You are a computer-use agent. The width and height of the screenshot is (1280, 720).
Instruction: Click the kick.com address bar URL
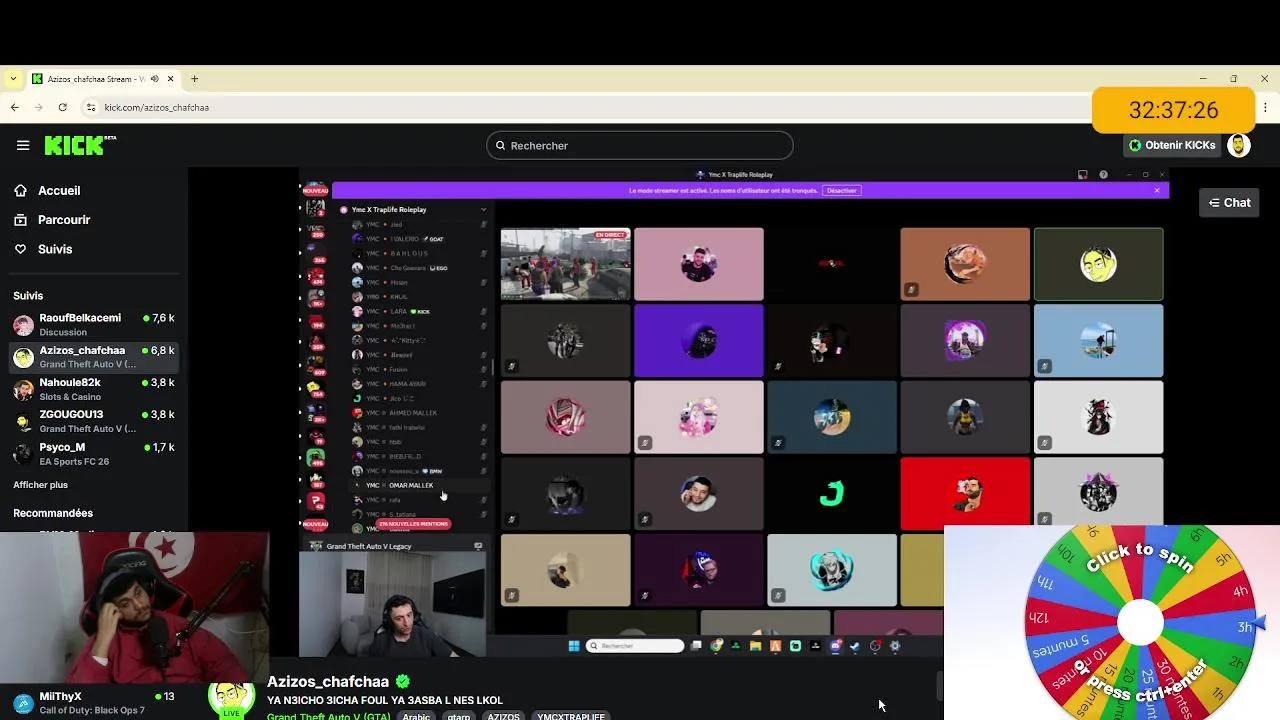click(x=156, y=107)
